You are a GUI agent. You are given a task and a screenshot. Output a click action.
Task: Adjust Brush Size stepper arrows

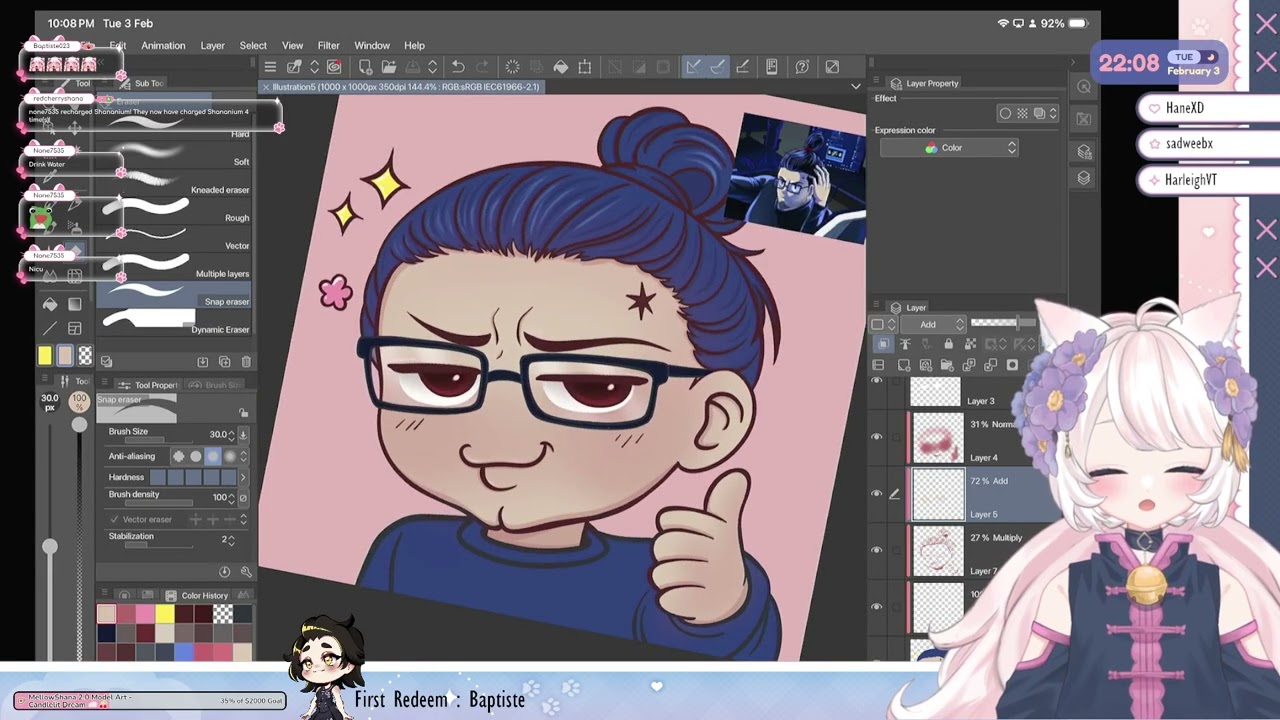pyautogui.click(x=232, y=435)
